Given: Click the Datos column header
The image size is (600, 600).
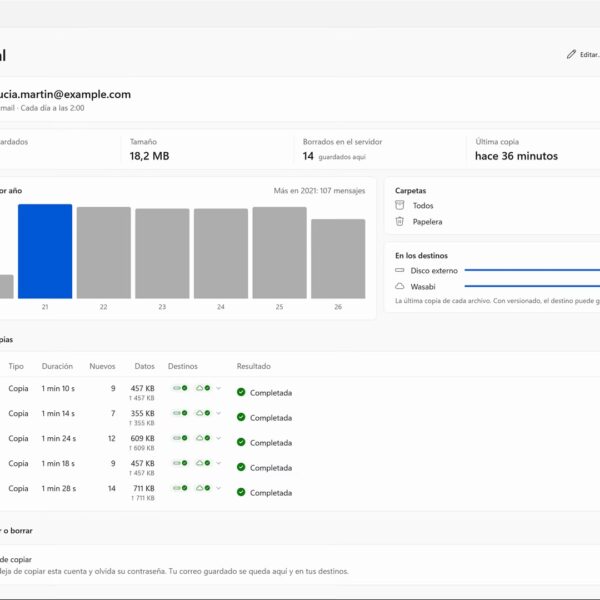Looking at the screenshot, I should [145, 366].
